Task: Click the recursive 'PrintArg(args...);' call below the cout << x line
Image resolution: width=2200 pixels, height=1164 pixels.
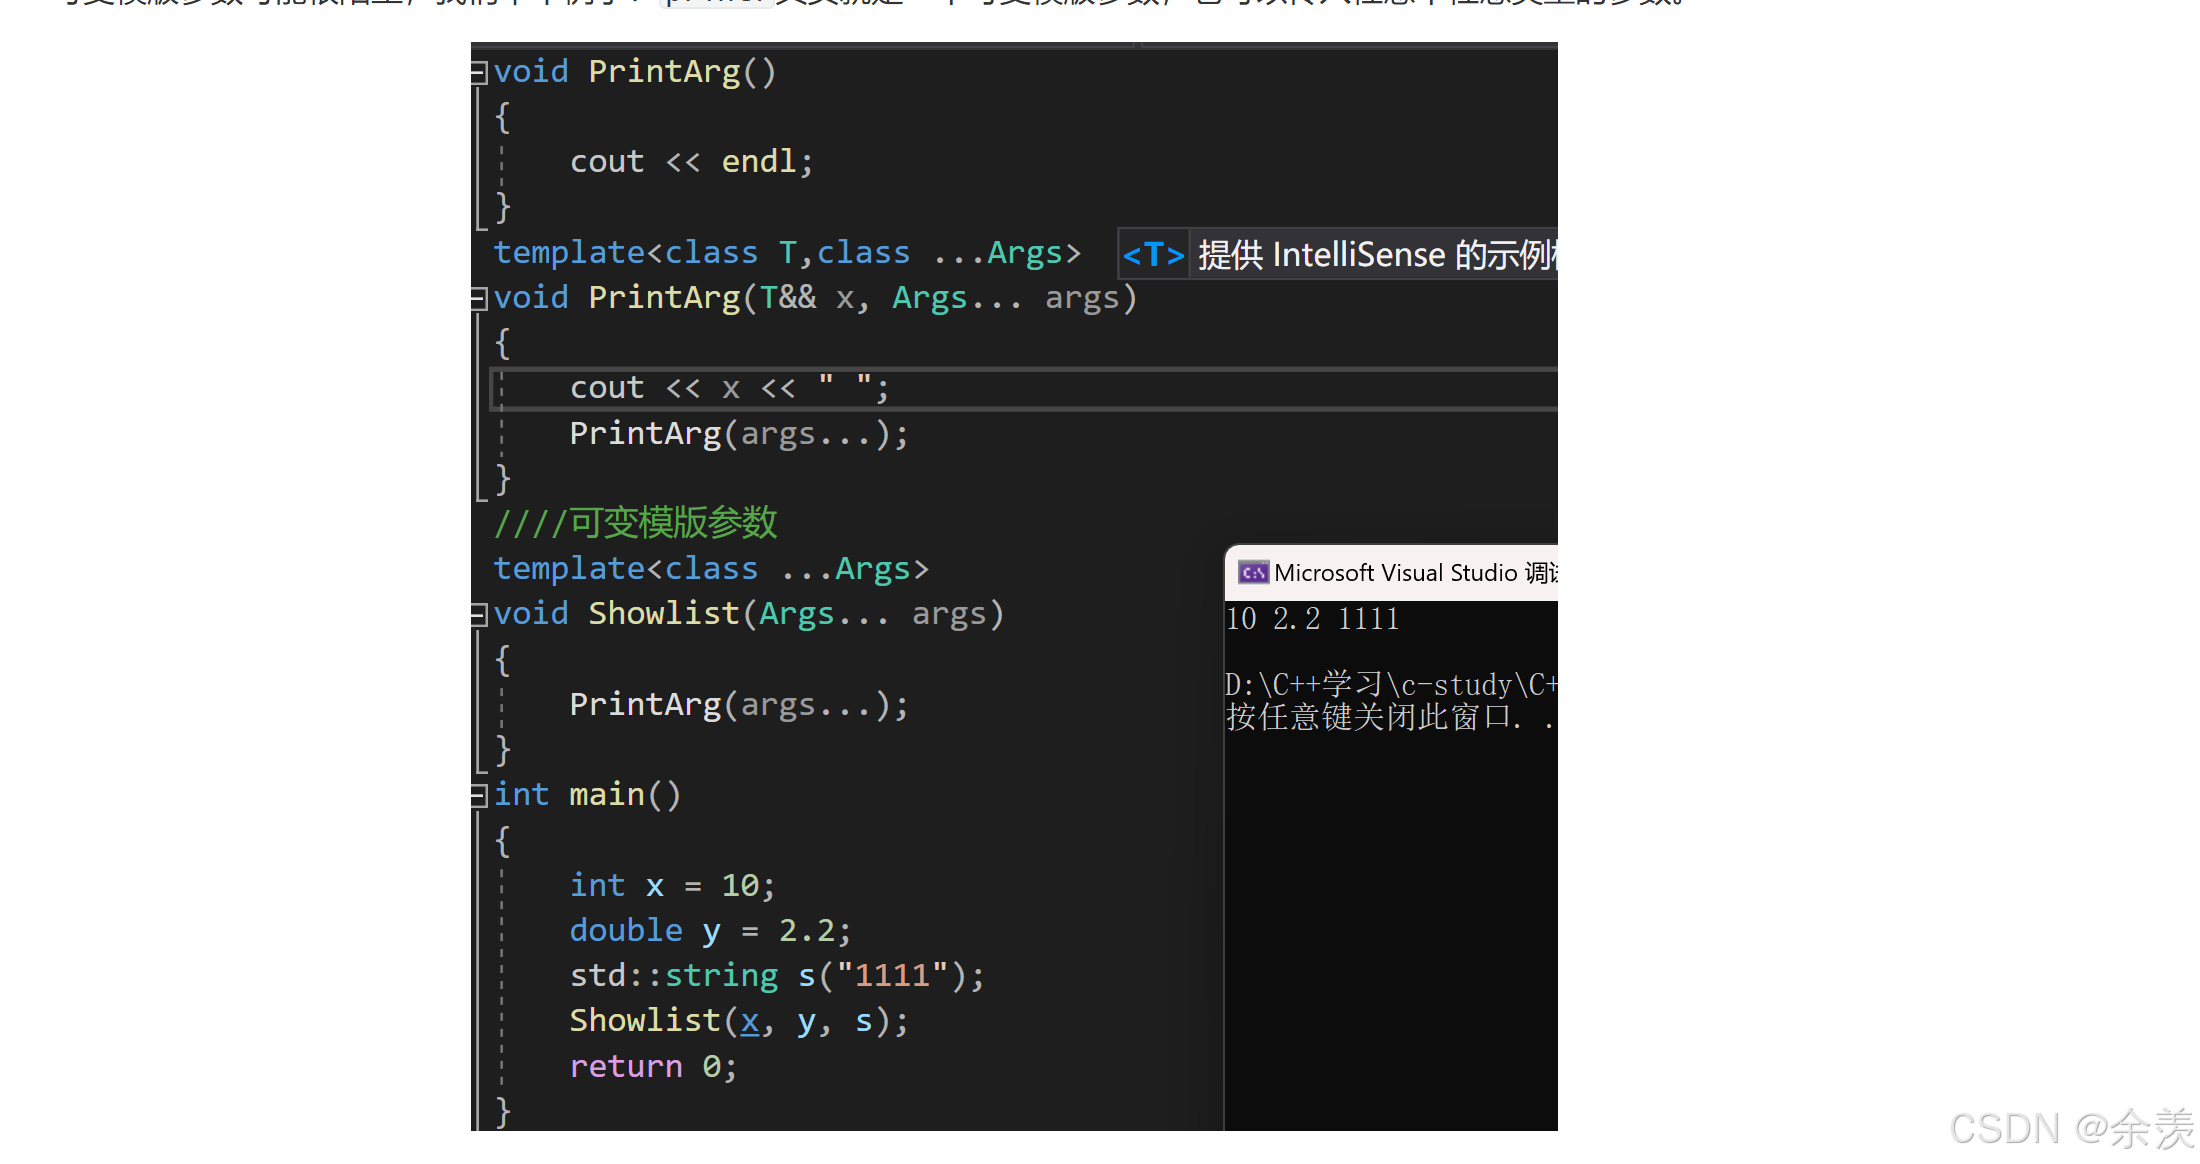Action: [x=739, y=434]
